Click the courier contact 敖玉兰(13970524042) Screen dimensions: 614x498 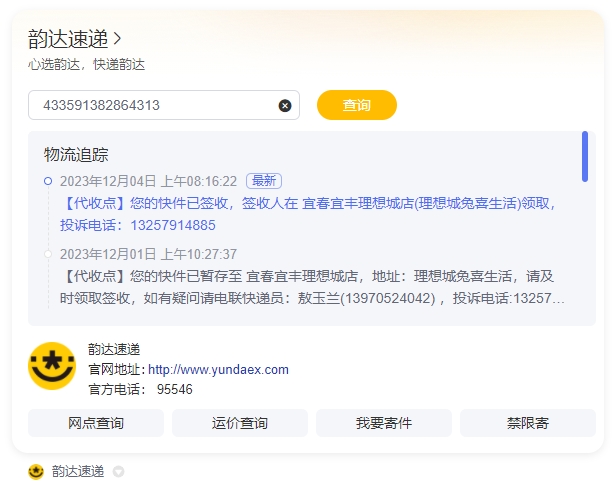[367, 298]
